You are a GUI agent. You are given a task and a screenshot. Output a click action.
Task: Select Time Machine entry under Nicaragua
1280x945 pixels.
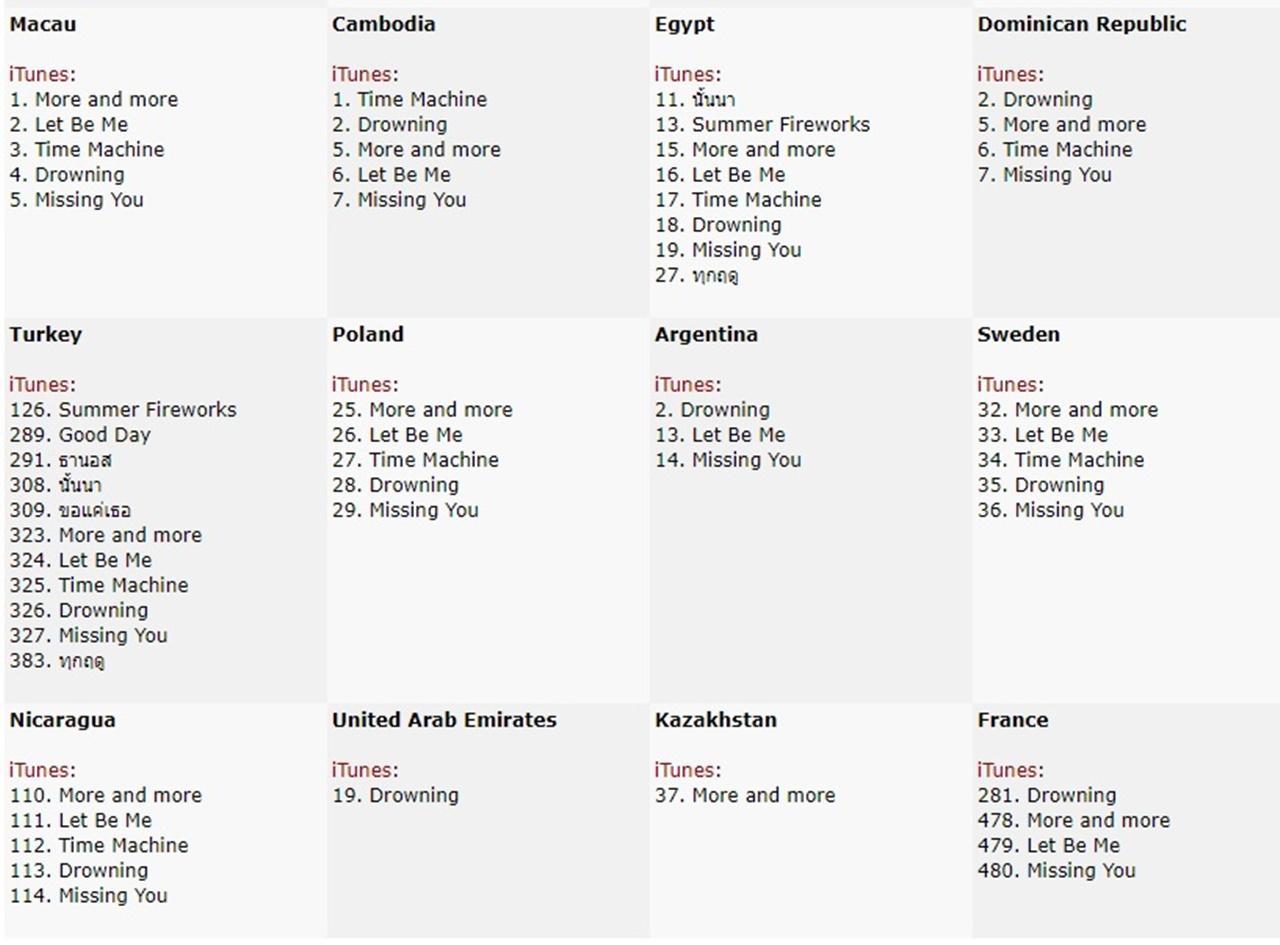click(x=98, y=845)
